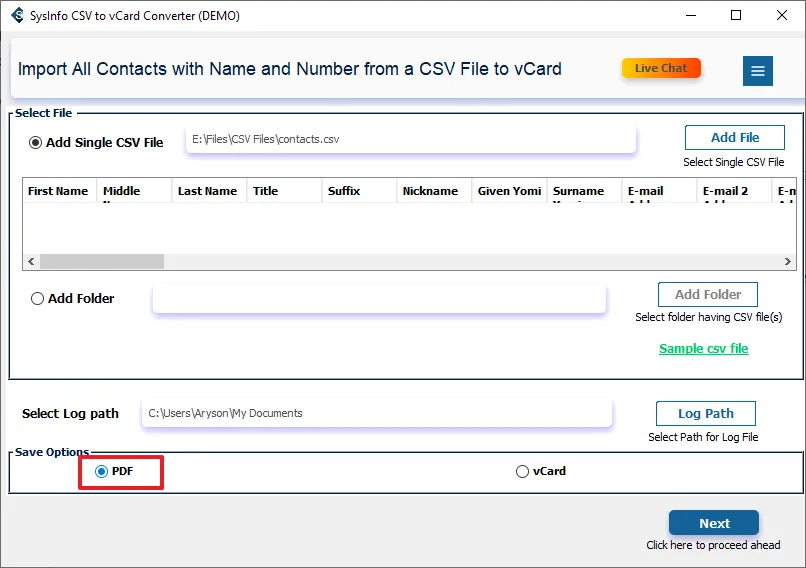Image resolution: width=806 pixels, height=568 pixels.
Task: Minimize the converter window
Action: 691,15
